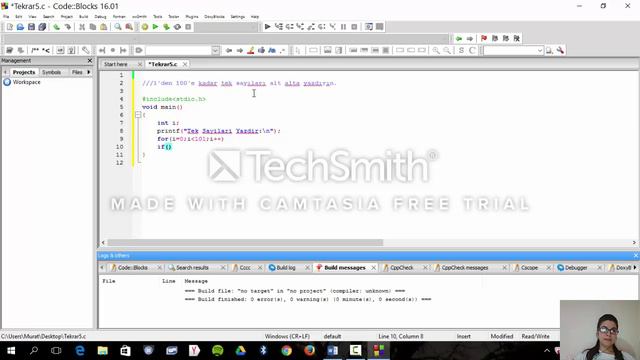This screenshot has height=360, width=640.
Task: Select the Build messages tab
Action: 344,268
